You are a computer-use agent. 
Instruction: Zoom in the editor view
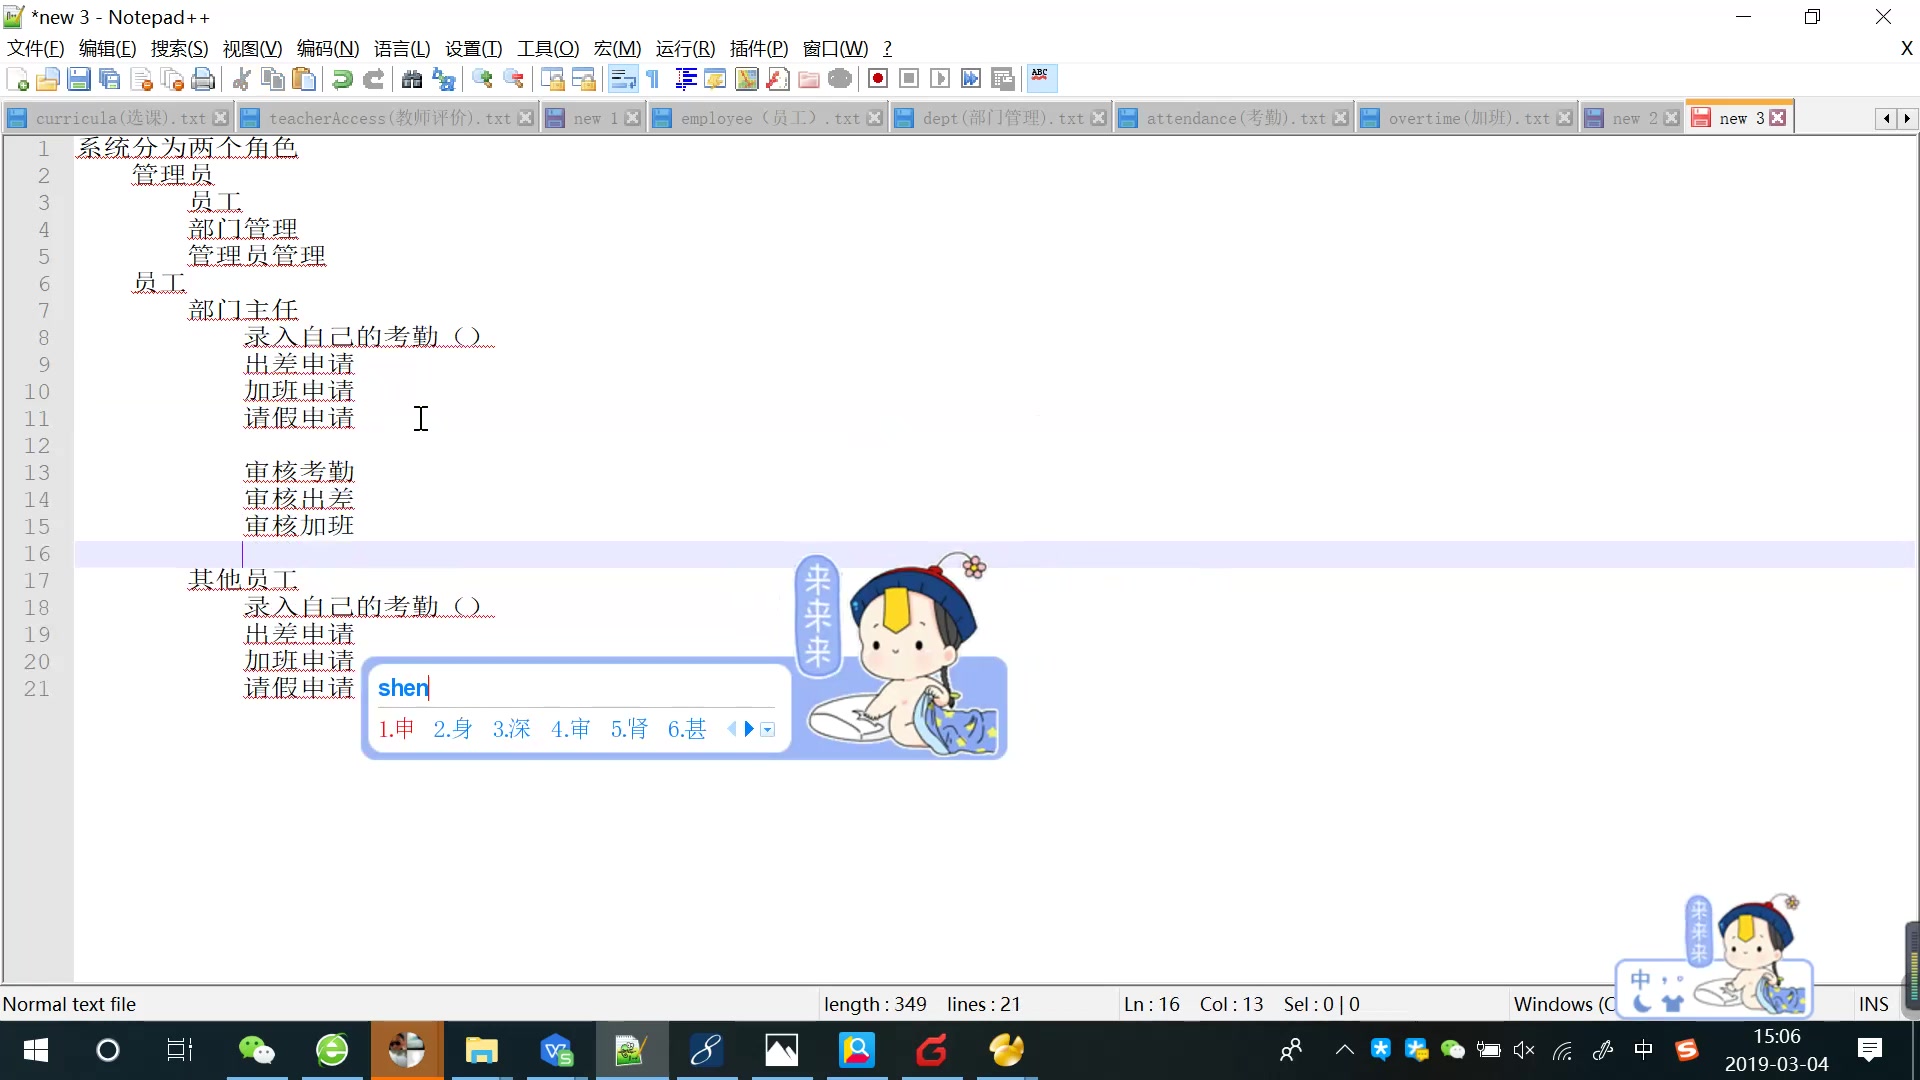click(482, 79)
